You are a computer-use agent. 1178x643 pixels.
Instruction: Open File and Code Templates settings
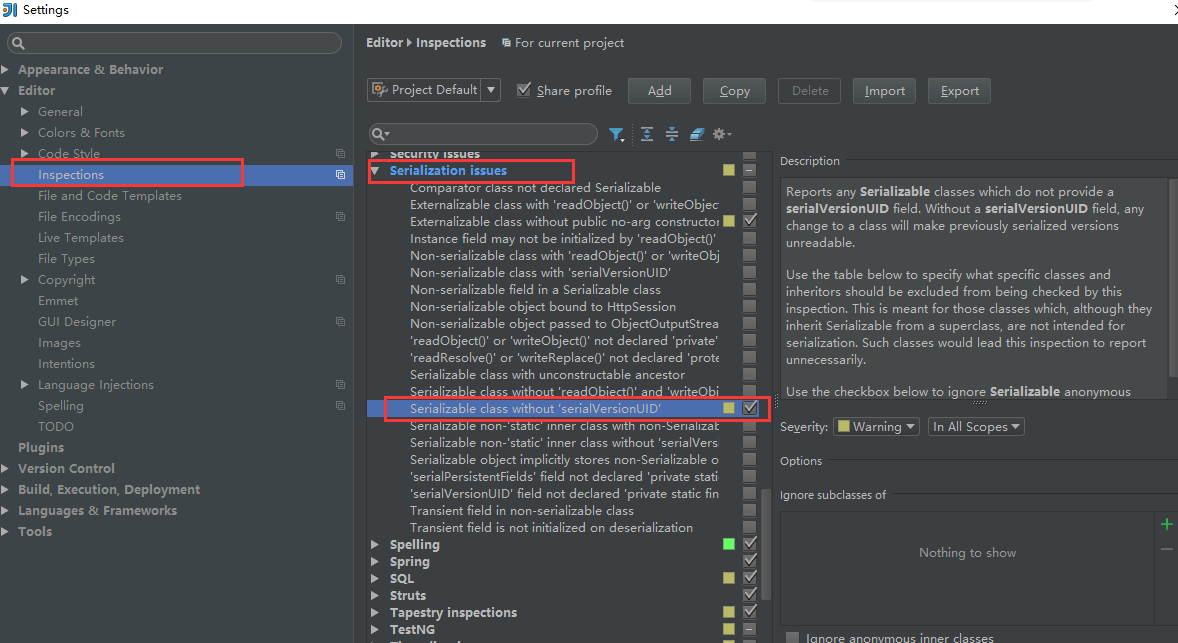tap(110, 195)
